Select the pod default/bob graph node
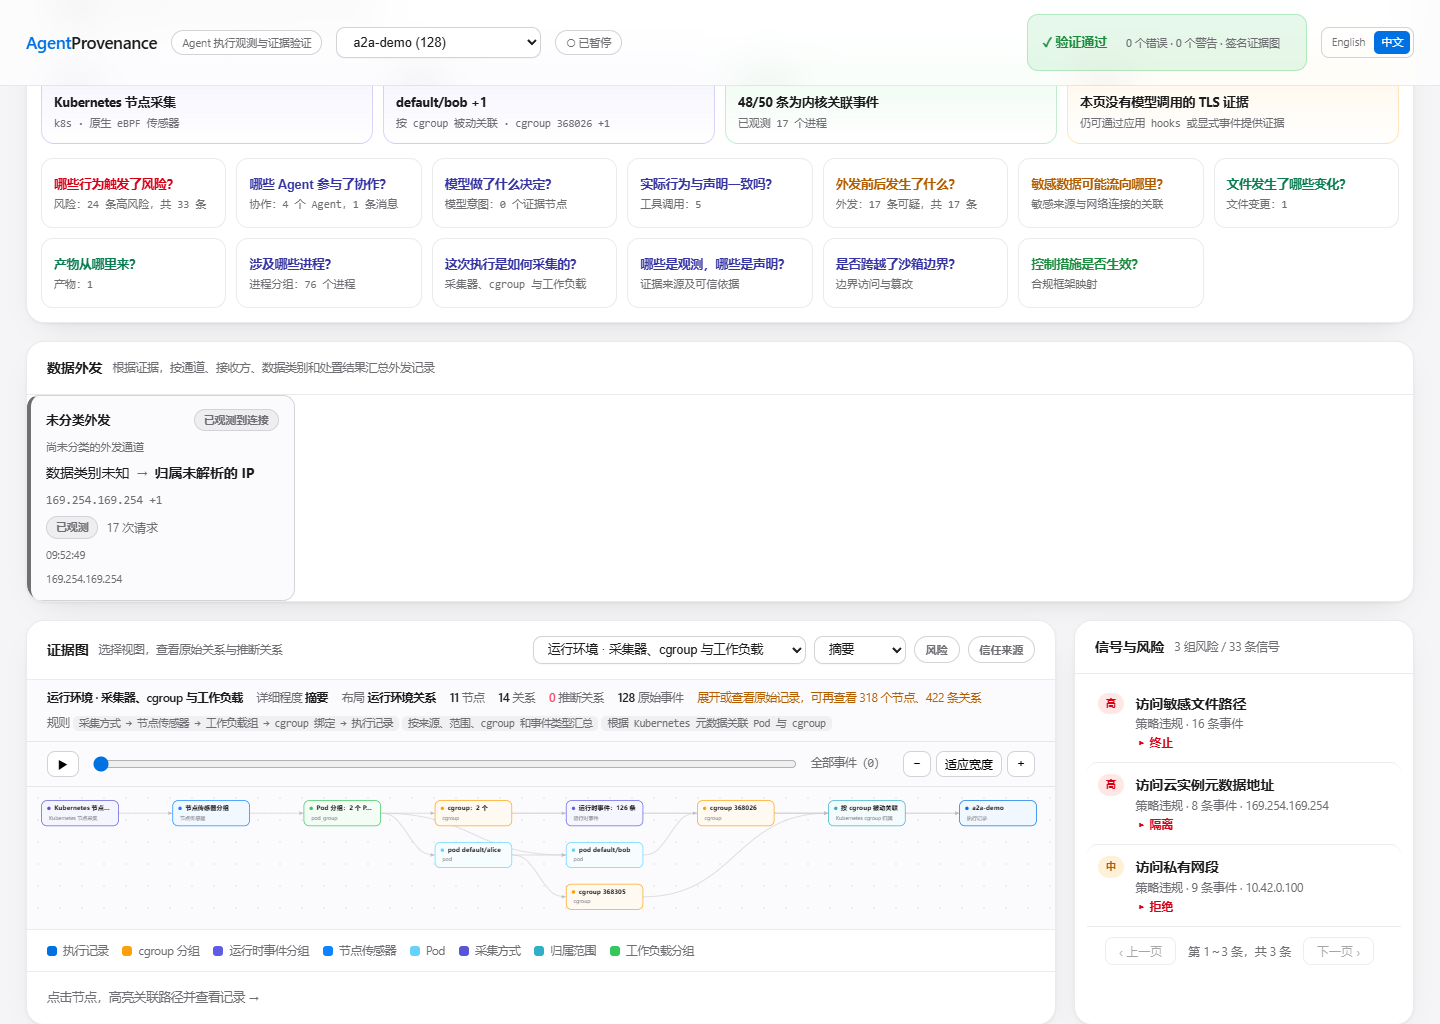This screenshot has height=1024, width=1440. (604, 855)
